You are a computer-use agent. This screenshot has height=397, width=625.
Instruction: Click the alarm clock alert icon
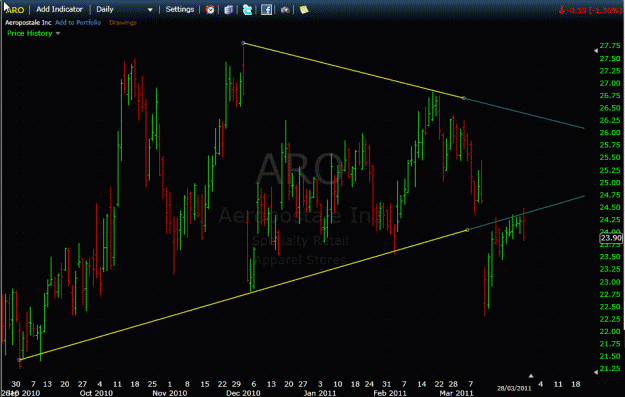click(210, 10)
